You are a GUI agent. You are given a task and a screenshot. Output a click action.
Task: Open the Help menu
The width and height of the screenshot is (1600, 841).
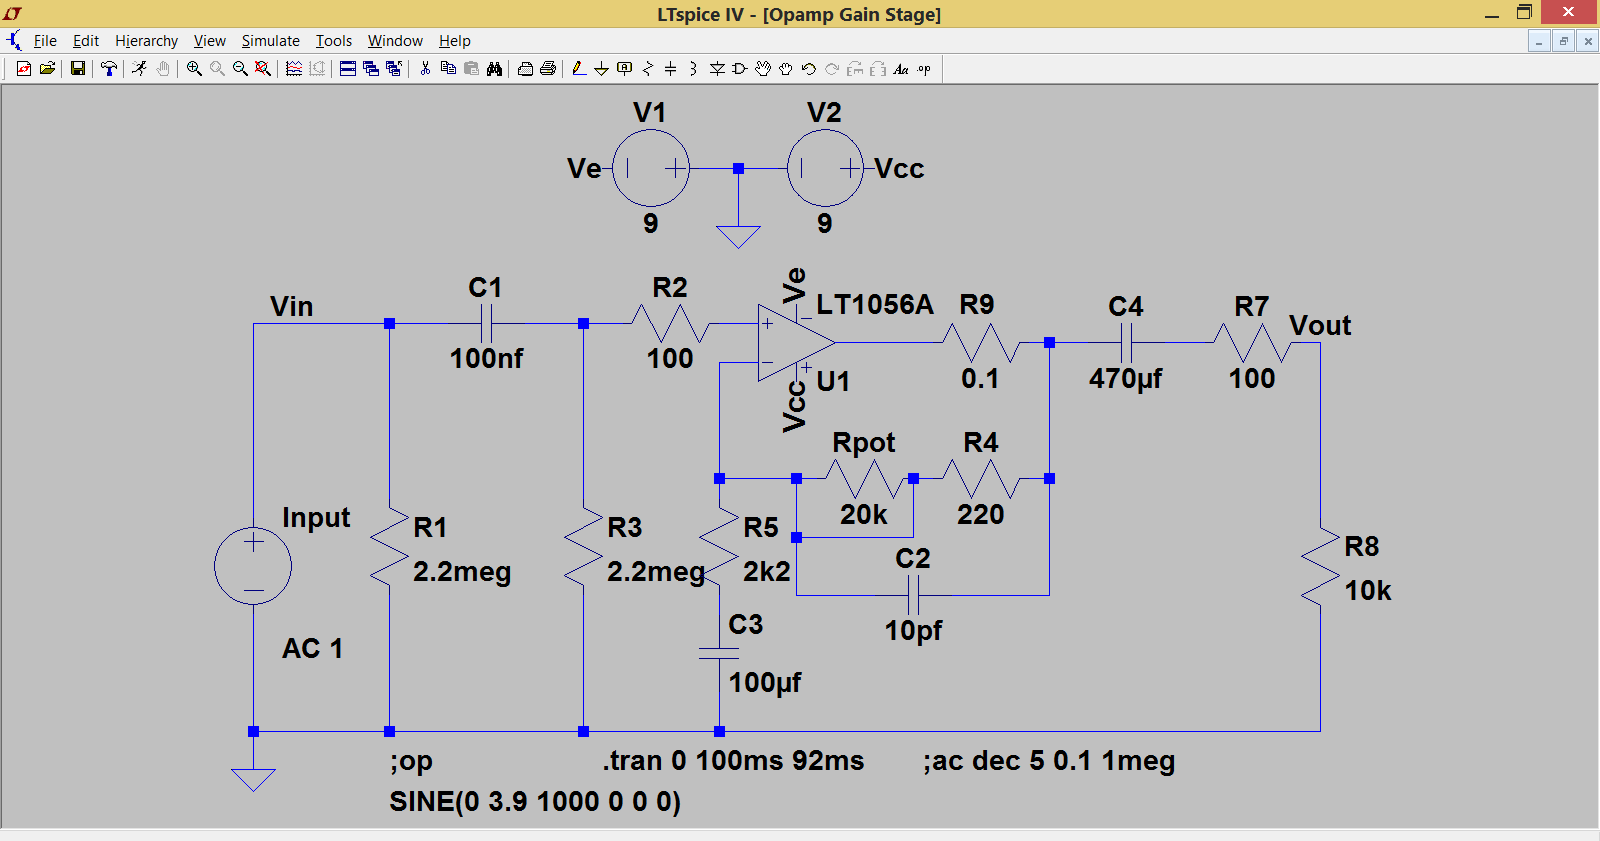[455, 41]
